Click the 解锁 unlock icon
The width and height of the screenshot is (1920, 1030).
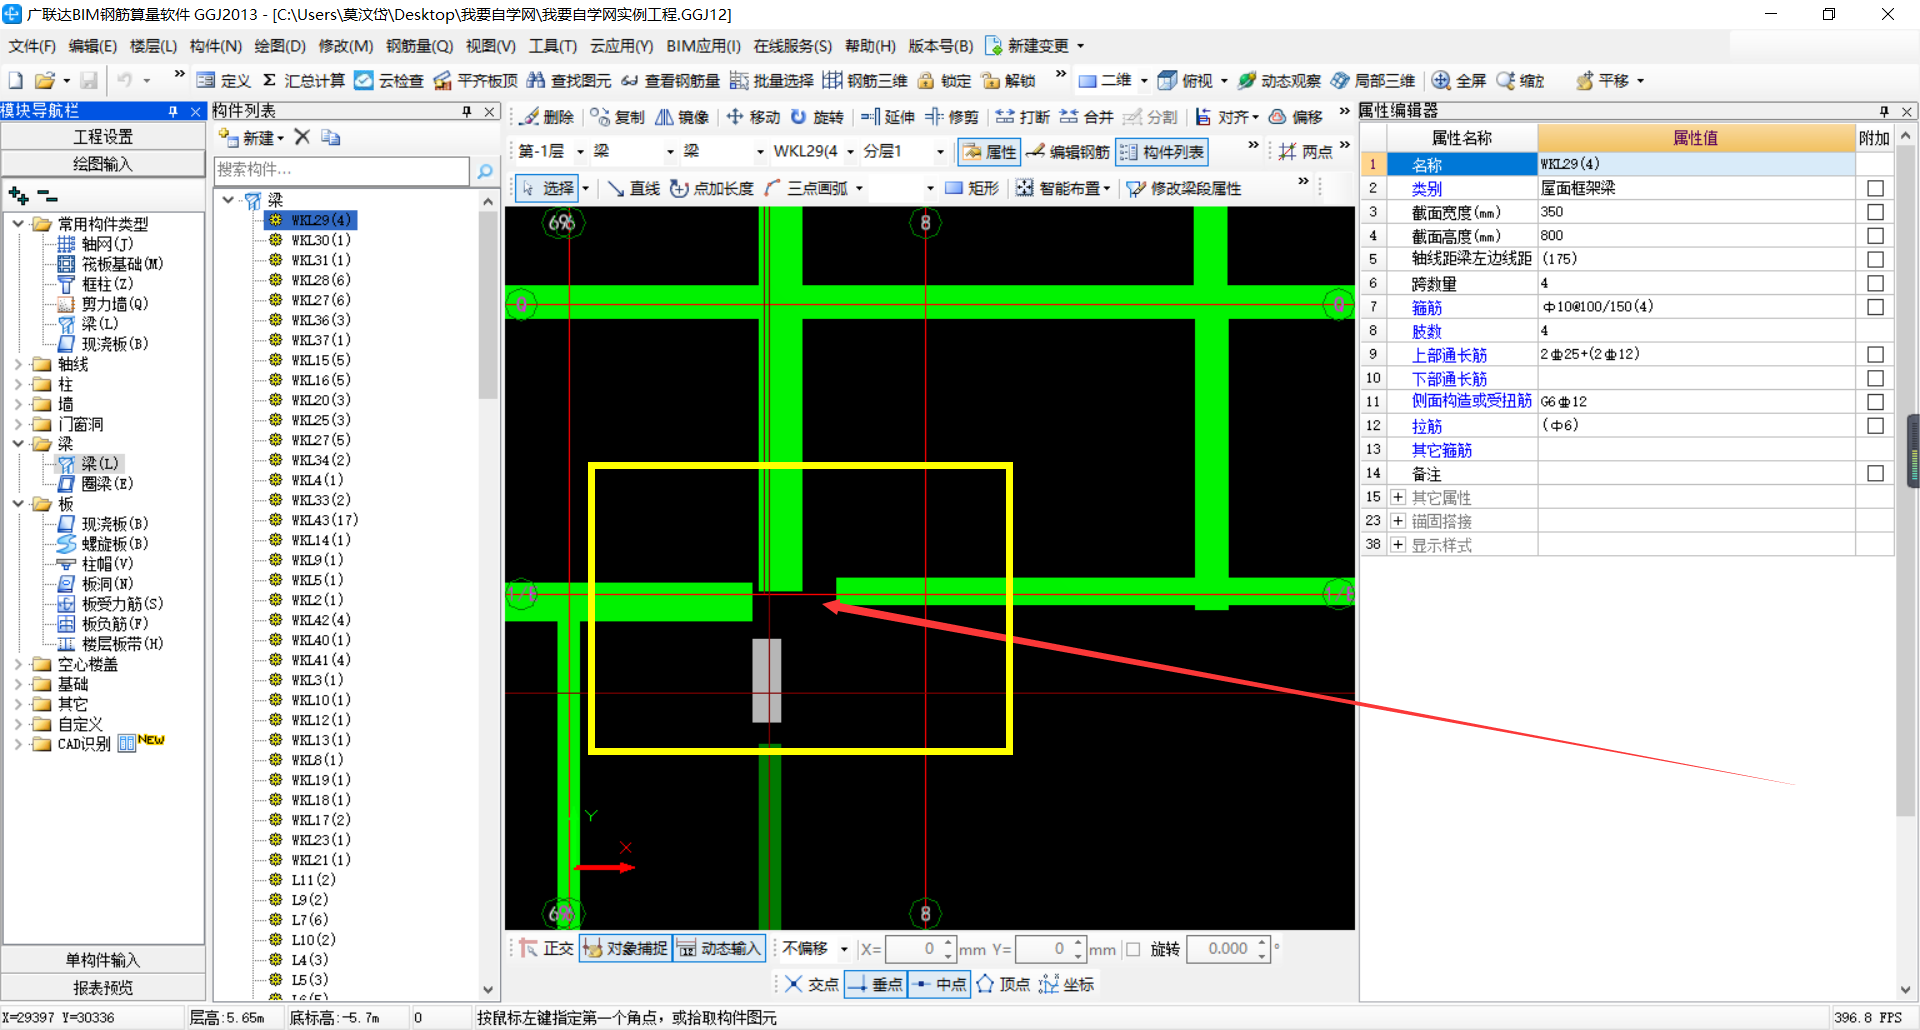click(1008, 80)
